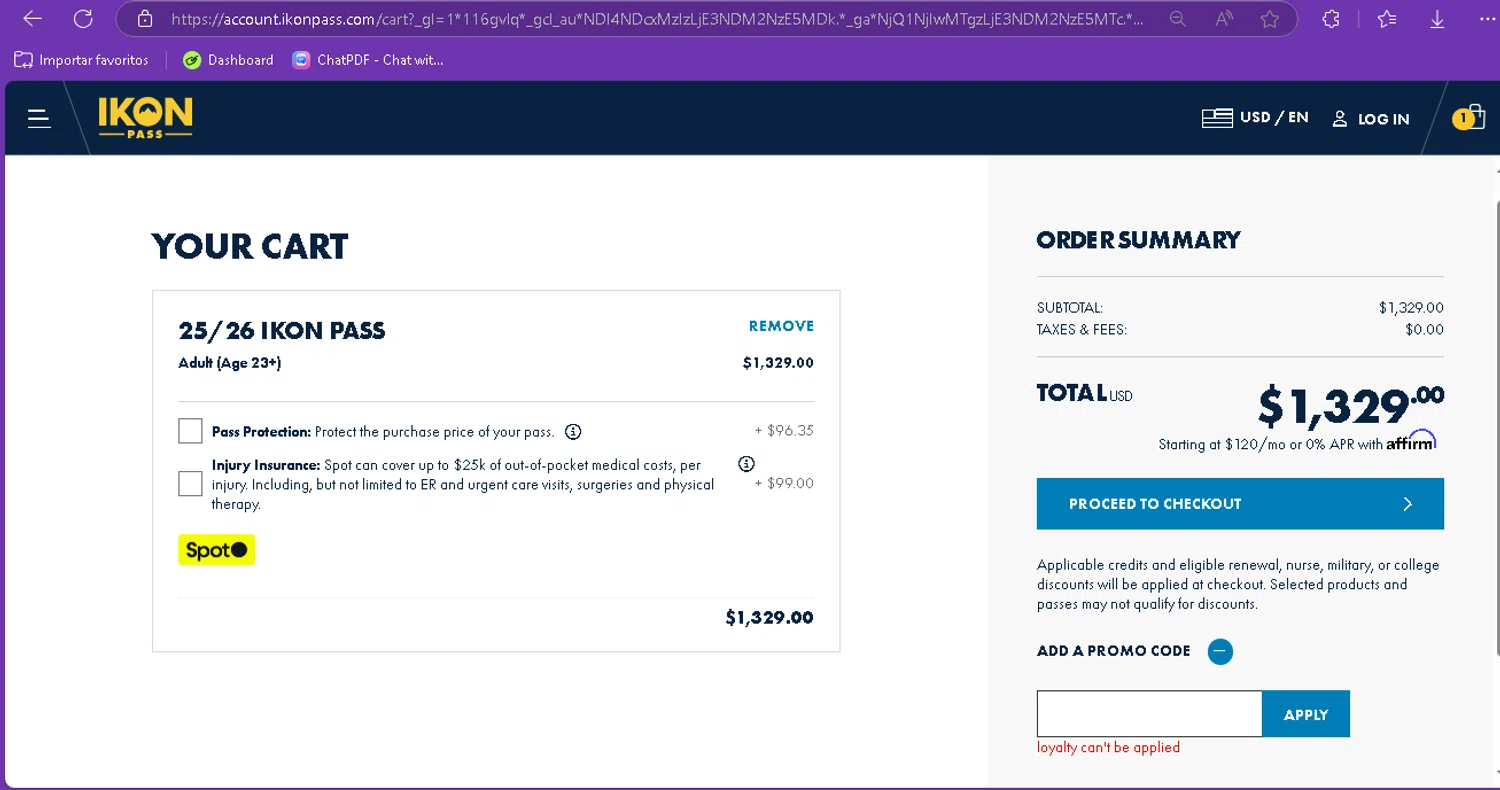Open browser extensions icon
Screen dimensions: 1500x790
tap(1330, 19)
